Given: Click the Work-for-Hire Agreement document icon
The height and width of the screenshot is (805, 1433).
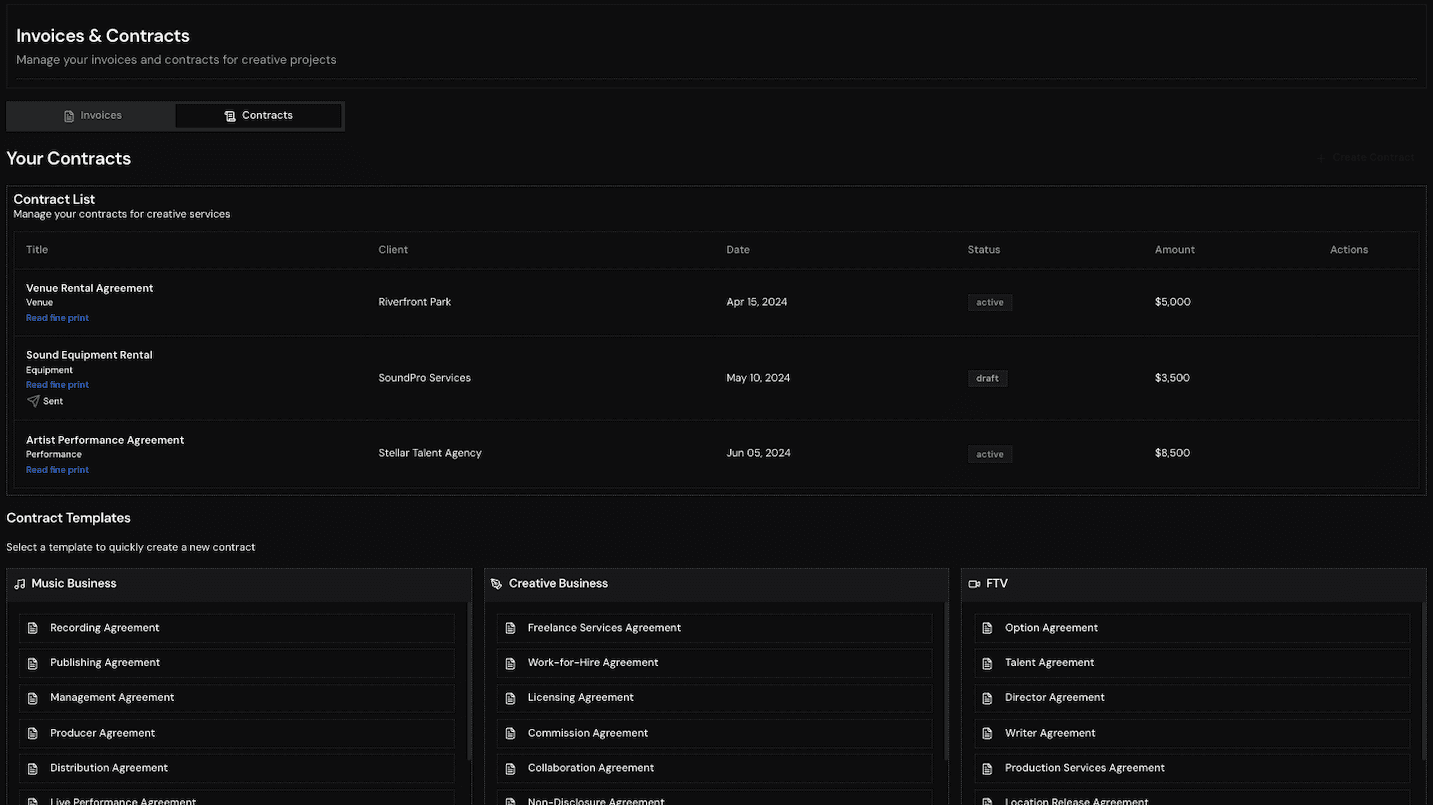Looking at the screenshot, I should [510, 663].
